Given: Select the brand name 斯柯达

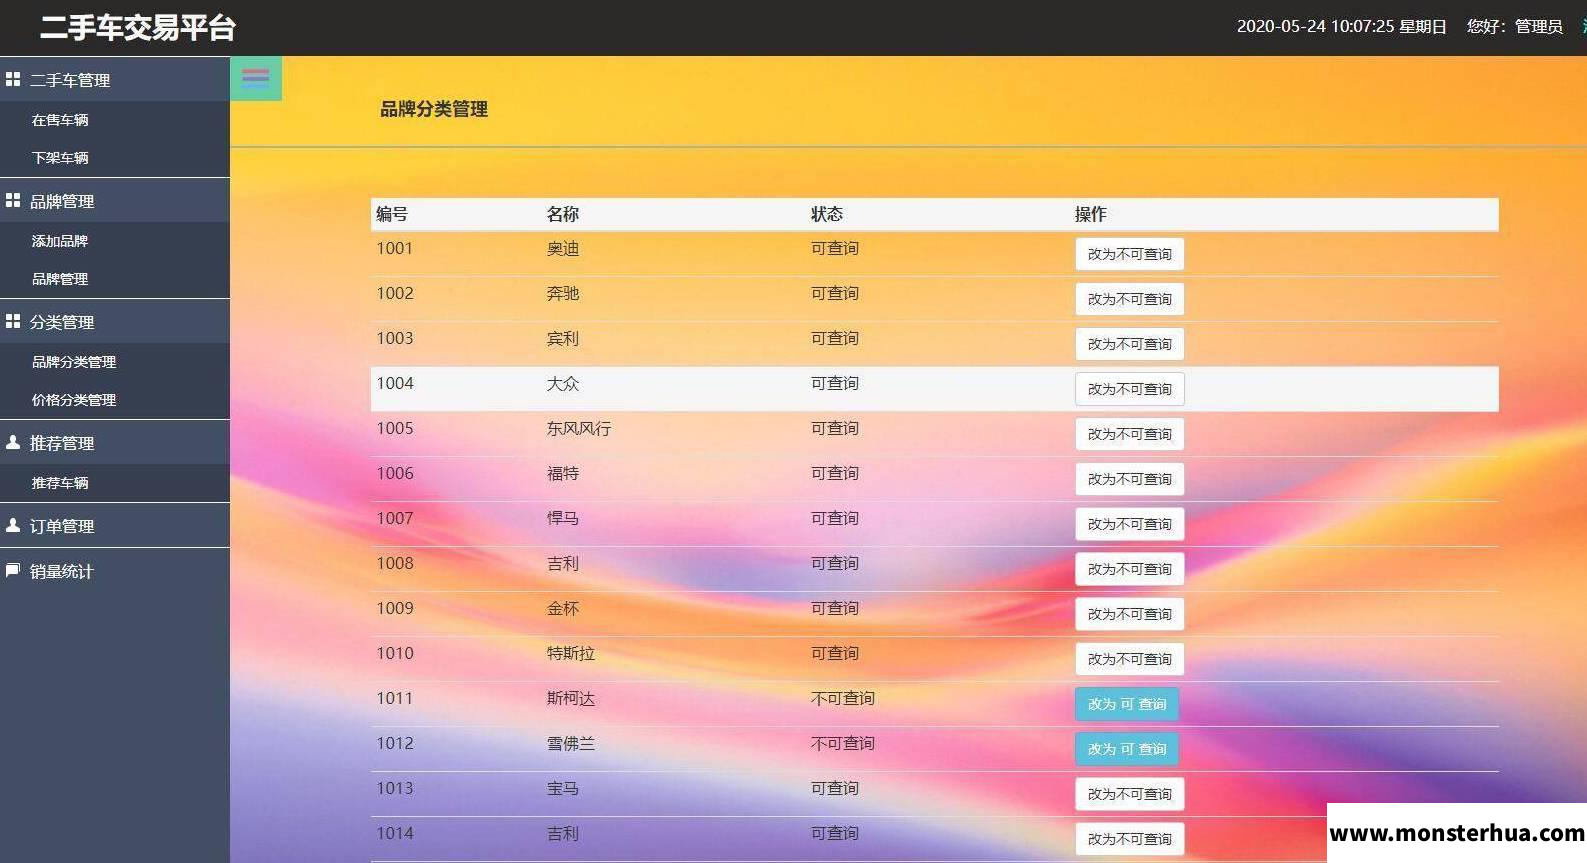Looking at the screenshot, I should pos(571,698).
